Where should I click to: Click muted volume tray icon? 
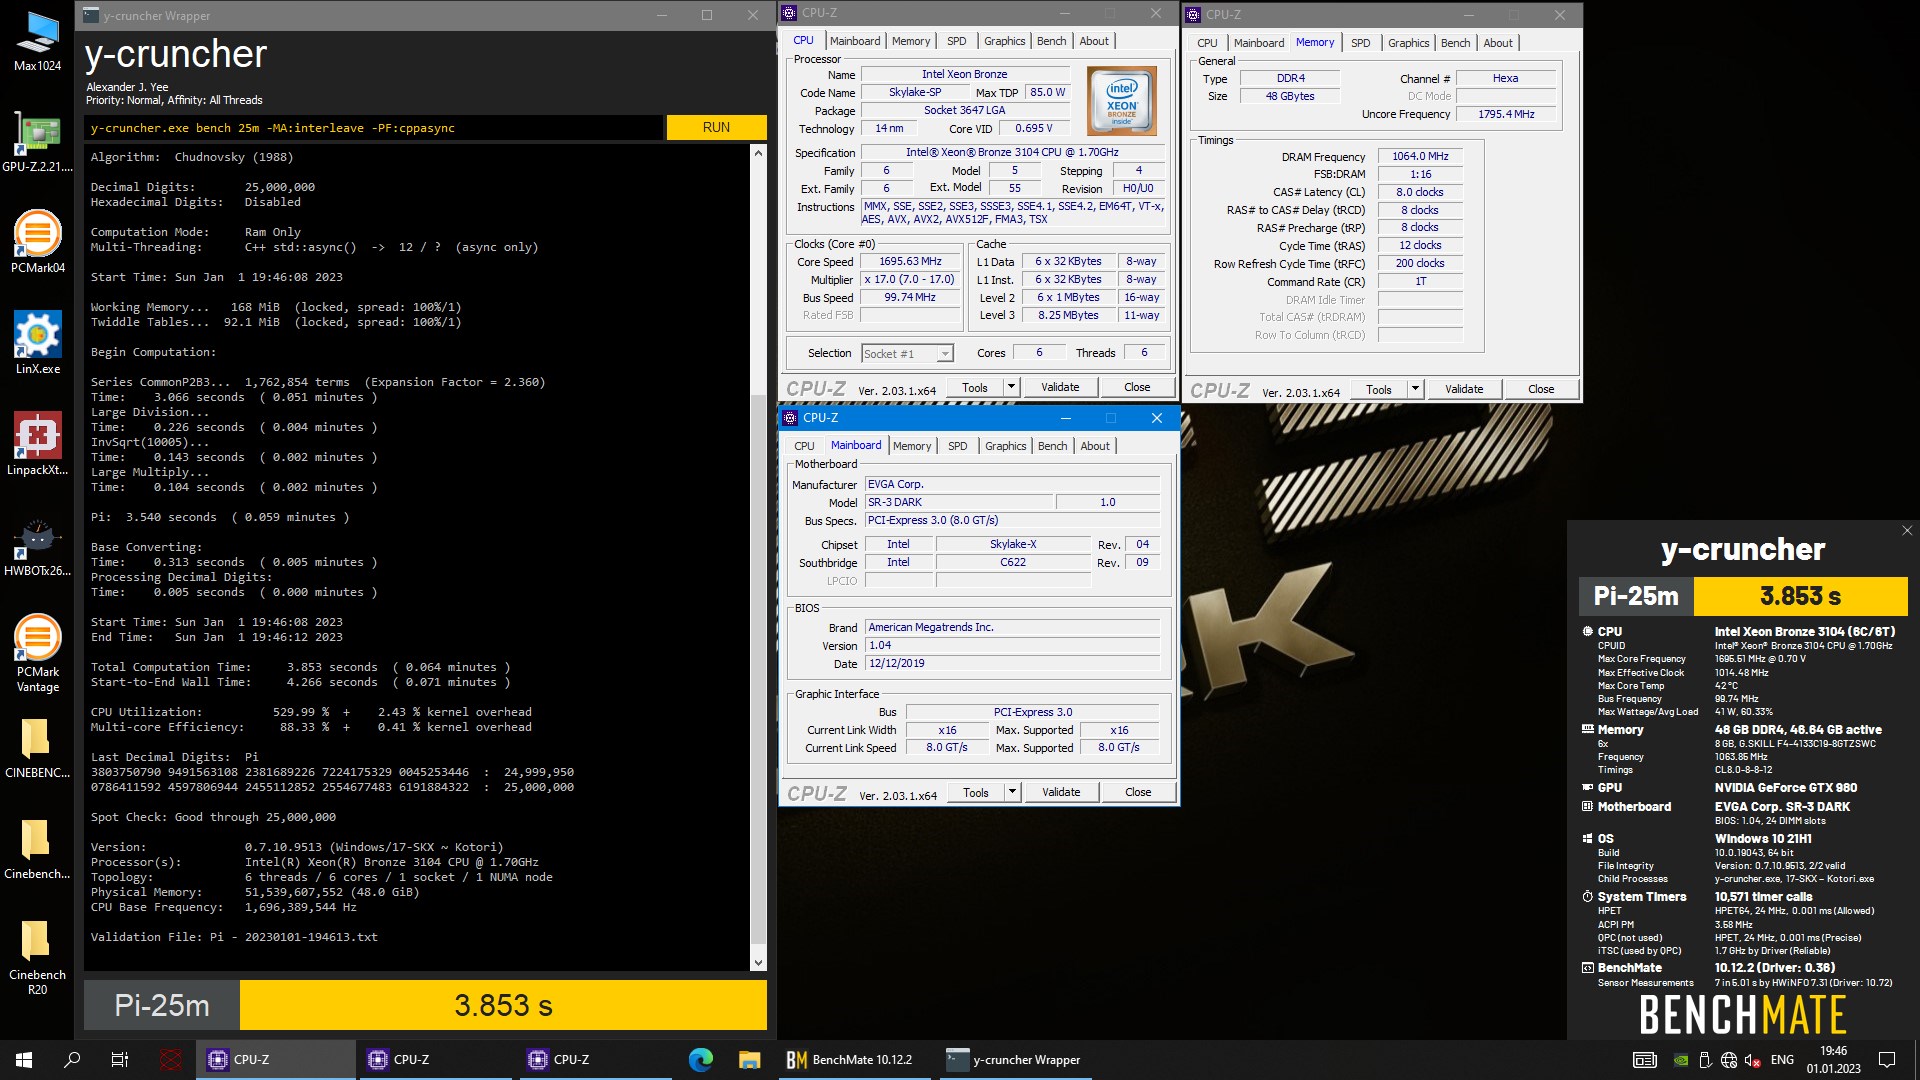1752,1060
